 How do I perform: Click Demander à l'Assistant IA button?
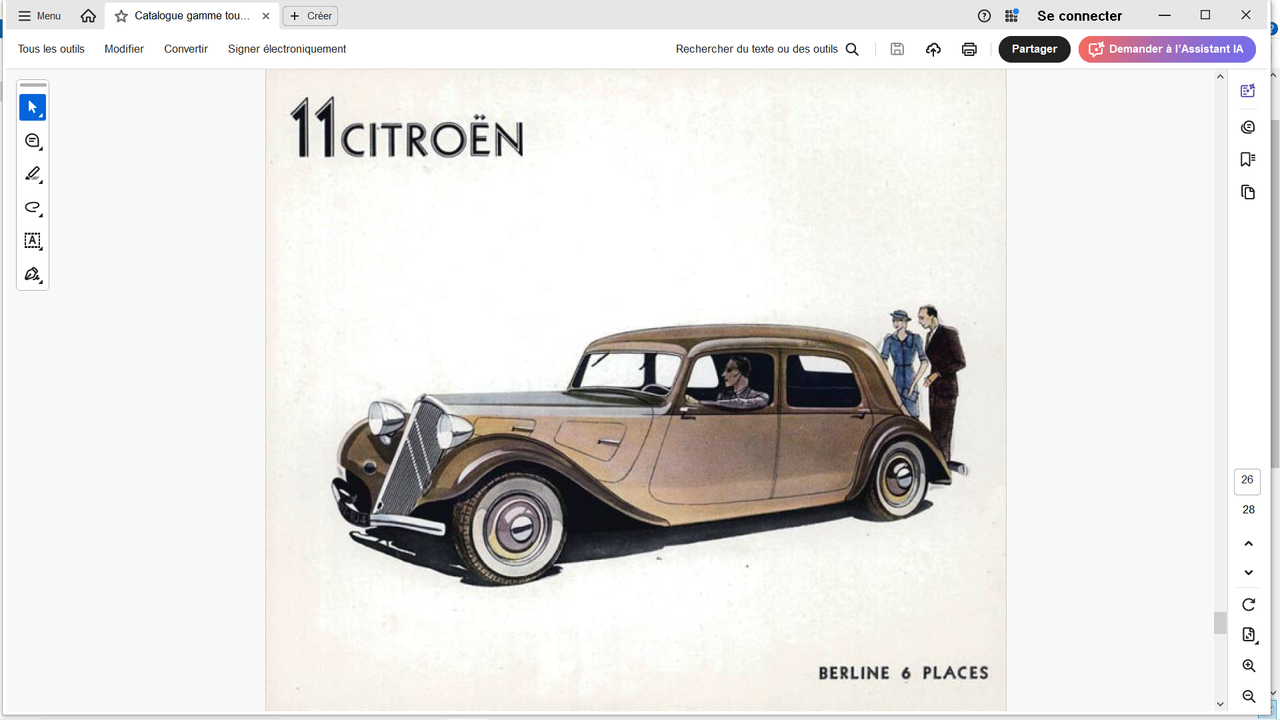tap(1167, 49)
